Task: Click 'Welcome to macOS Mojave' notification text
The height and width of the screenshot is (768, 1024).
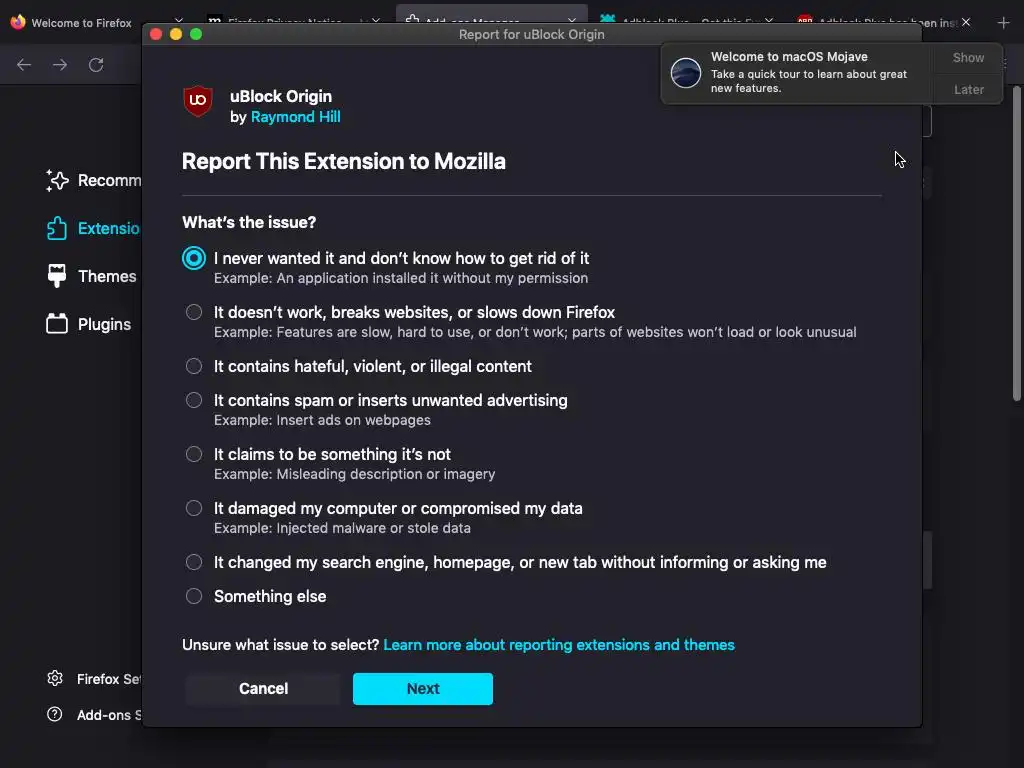Action: click(x=789, y=57)
